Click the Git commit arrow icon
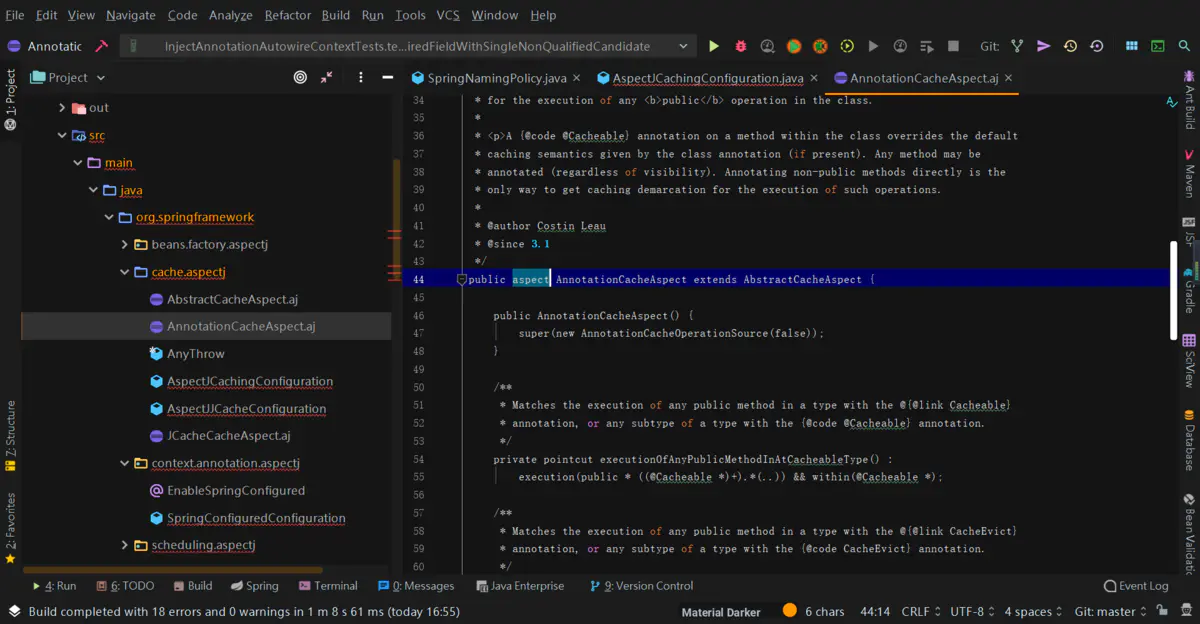1200x624 pixels. (1043, 46)
